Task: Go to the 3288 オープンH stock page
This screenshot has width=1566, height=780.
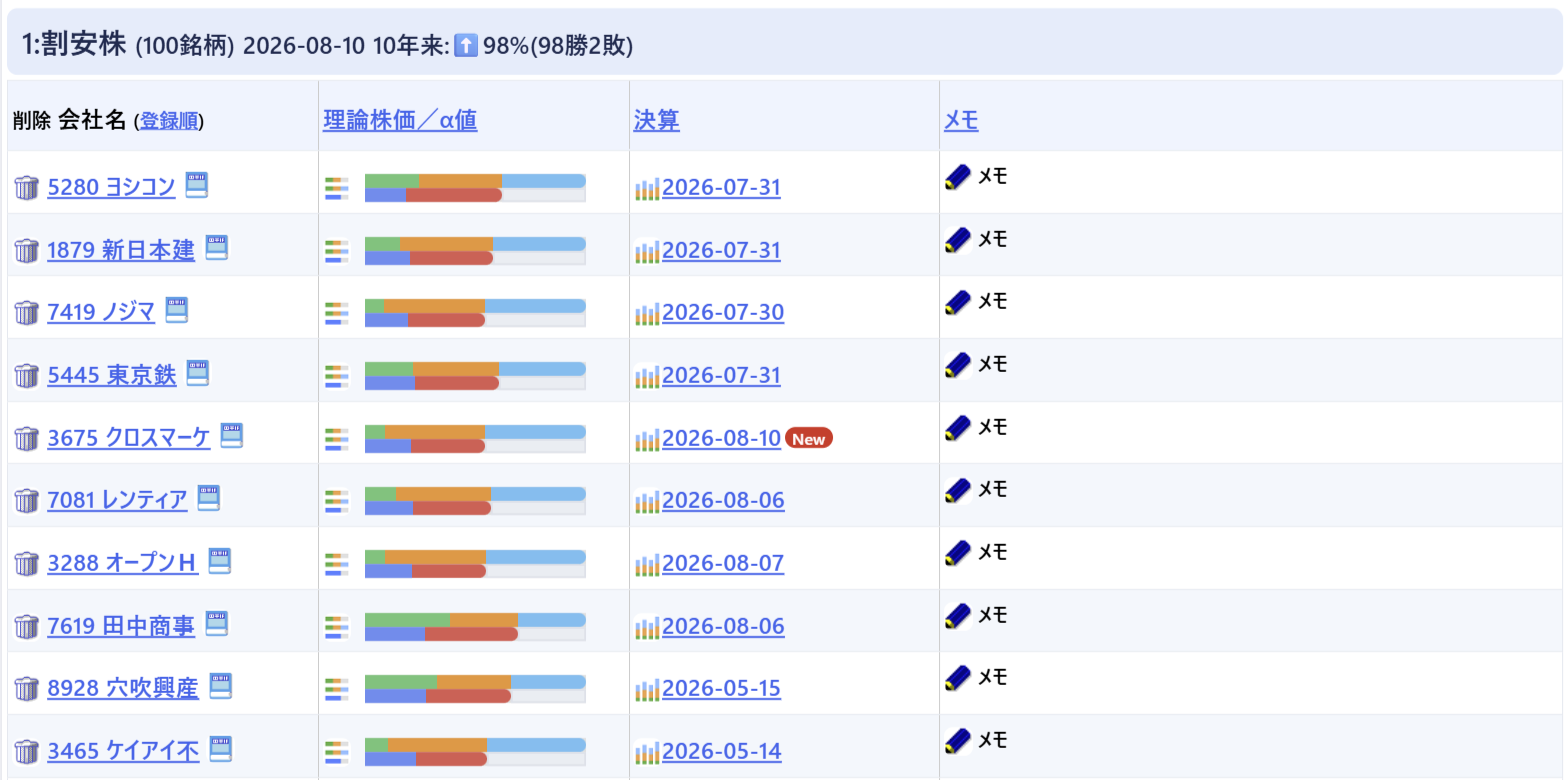Action: (x=123, y=563)
